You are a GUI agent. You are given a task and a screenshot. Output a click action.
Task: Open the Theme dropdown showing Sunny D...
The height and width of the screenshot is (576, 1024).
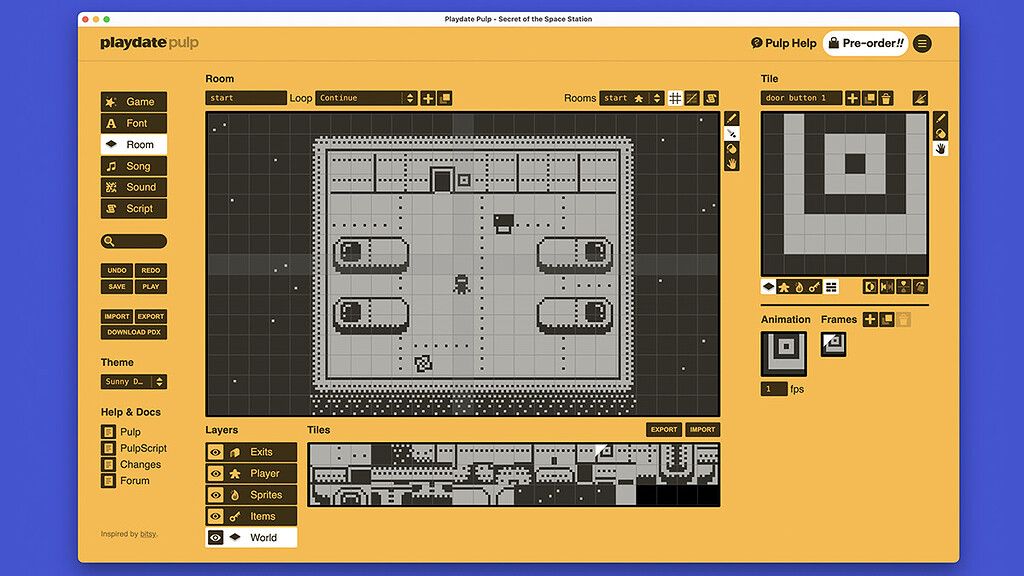(133, 381)
